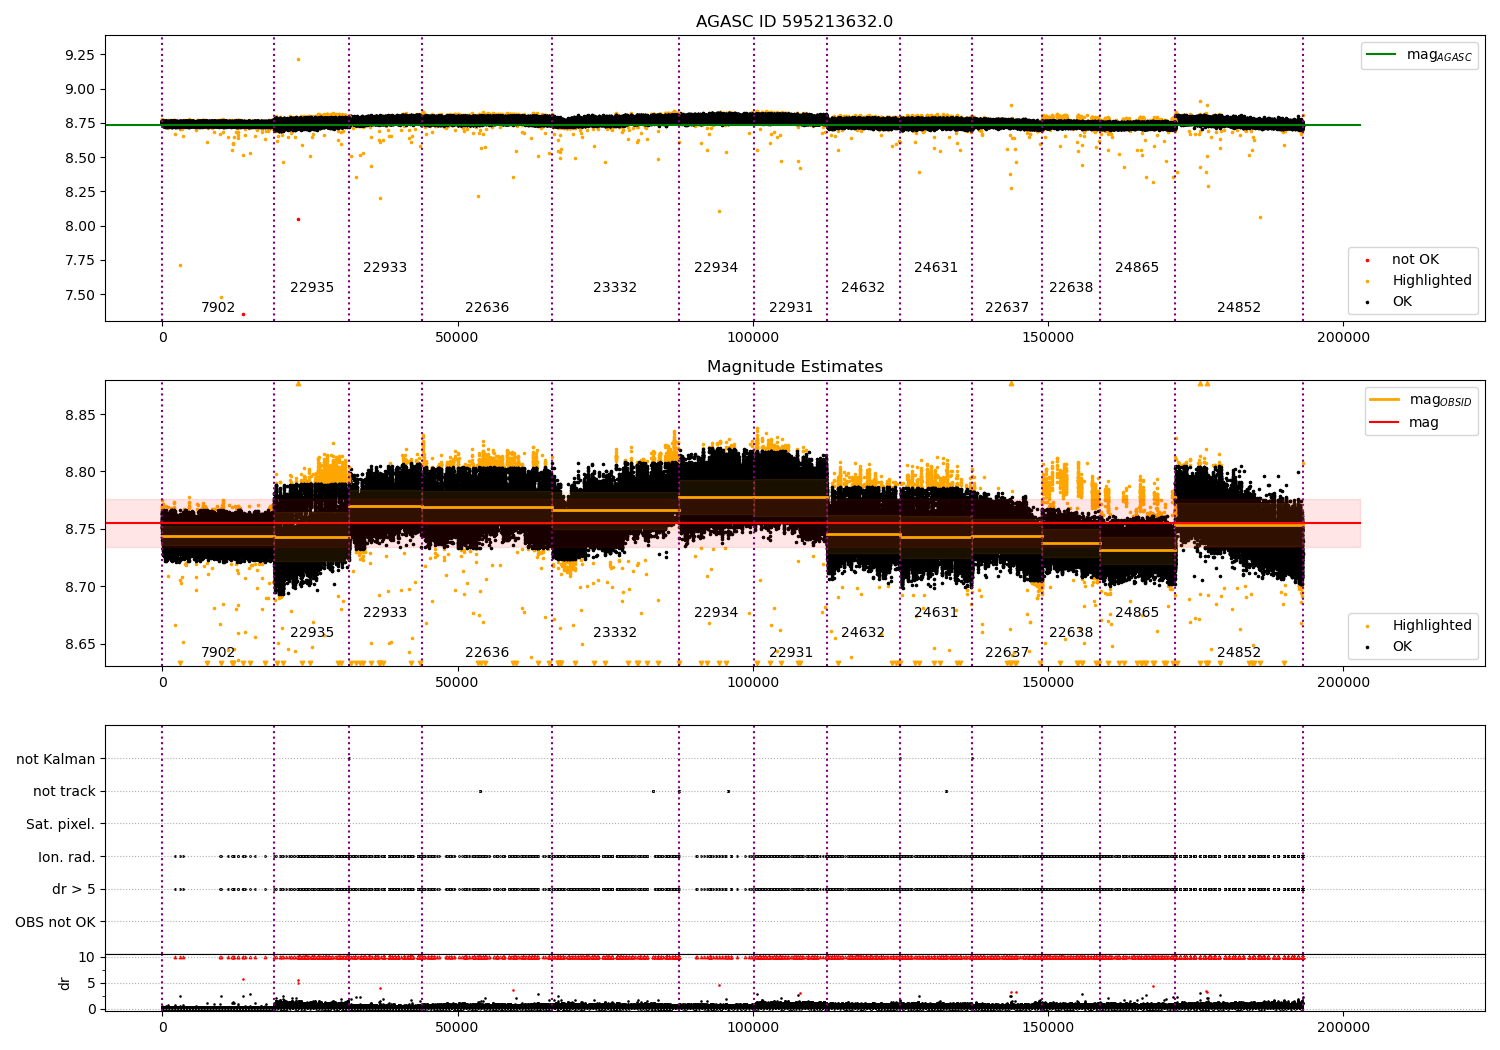Viewport: 1500px width, 1050px height.
Task: Click the 'OBS not OK' axis label
Action: point(56,922)
